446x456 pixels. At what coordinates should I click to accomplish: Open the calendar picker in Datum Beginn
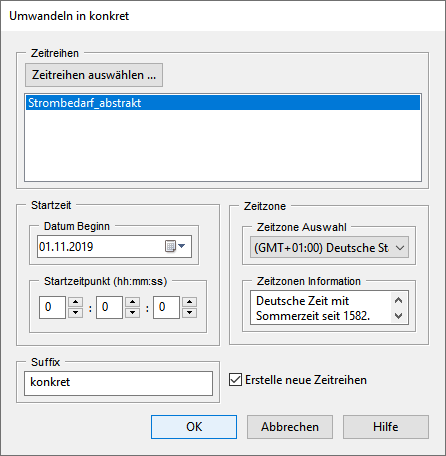pyautogui.click(x=175, y=246)
